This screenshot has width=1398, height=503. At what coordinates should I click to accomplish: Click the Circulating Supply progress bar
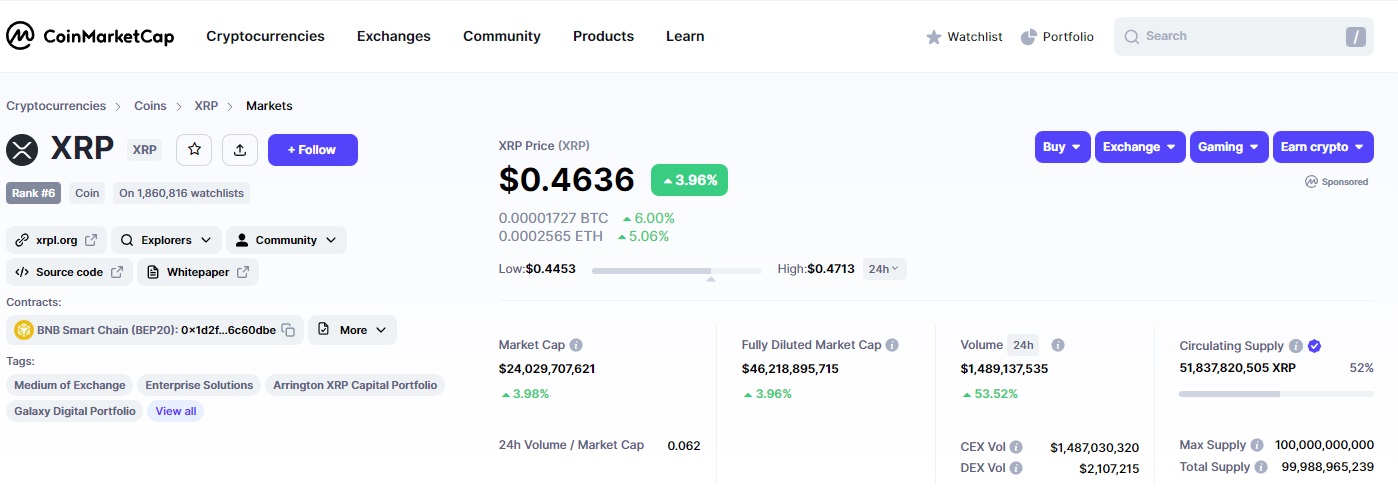coord(1276,394)
